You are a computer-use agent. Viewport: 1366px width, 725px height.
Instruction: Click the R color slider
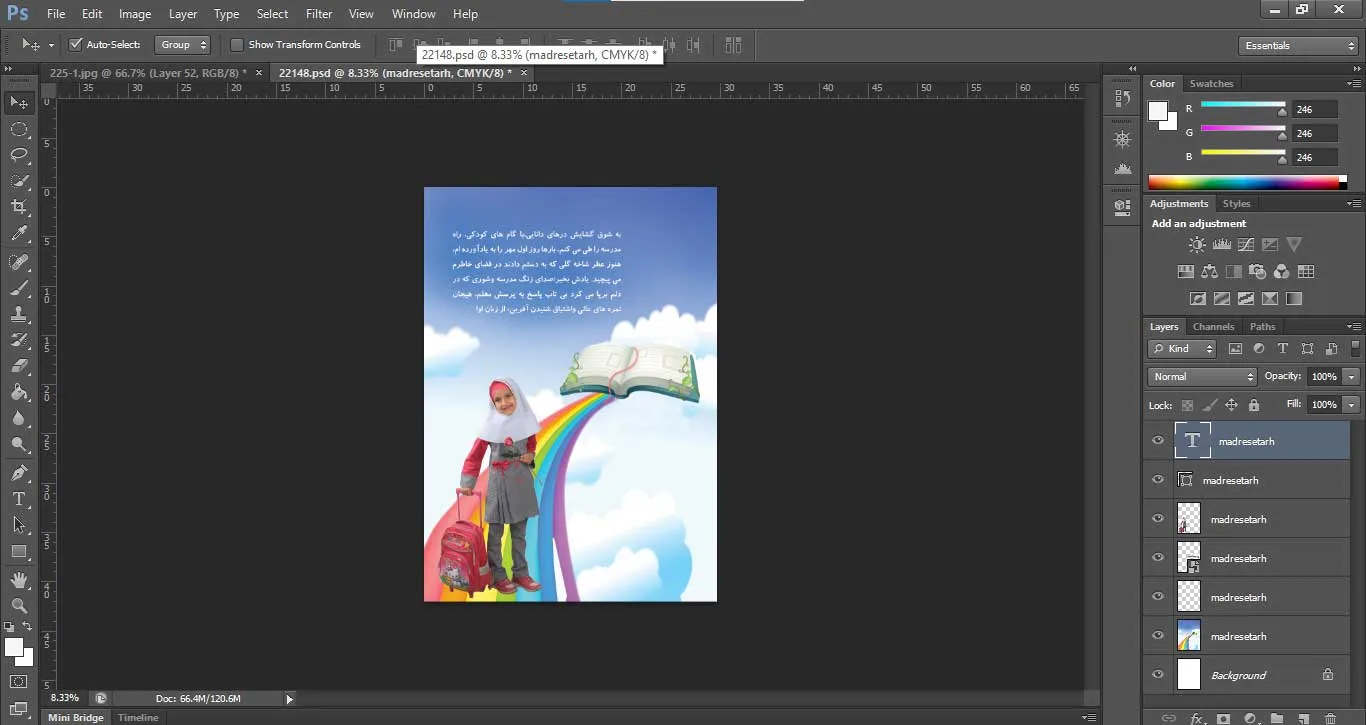click(1243, 105)
